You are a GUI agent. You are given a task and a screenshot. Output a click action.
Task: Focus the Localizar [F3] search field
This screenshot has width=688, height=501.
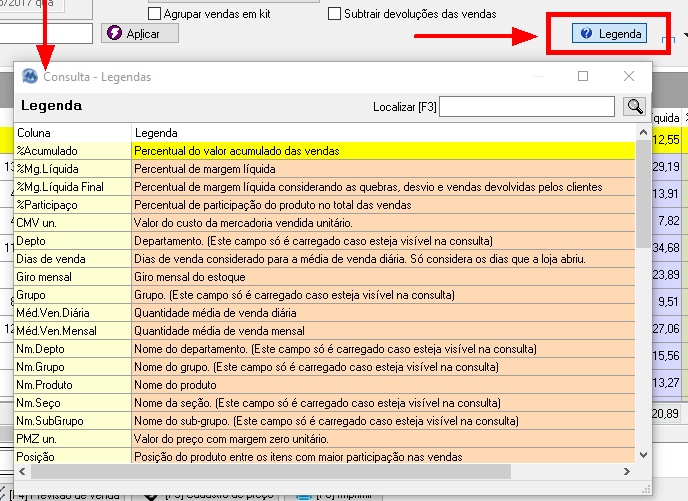(527, 107)
